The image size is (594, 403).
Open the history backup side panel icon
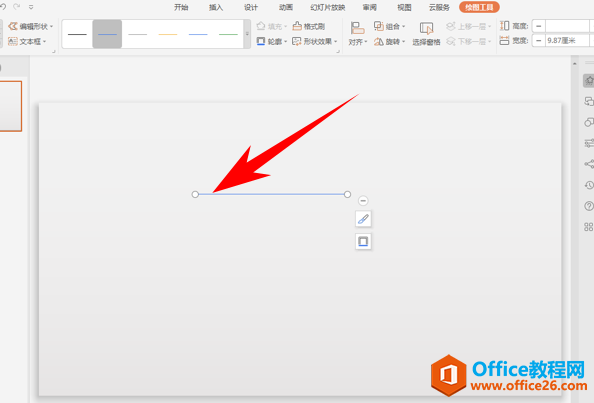(589, 185)
